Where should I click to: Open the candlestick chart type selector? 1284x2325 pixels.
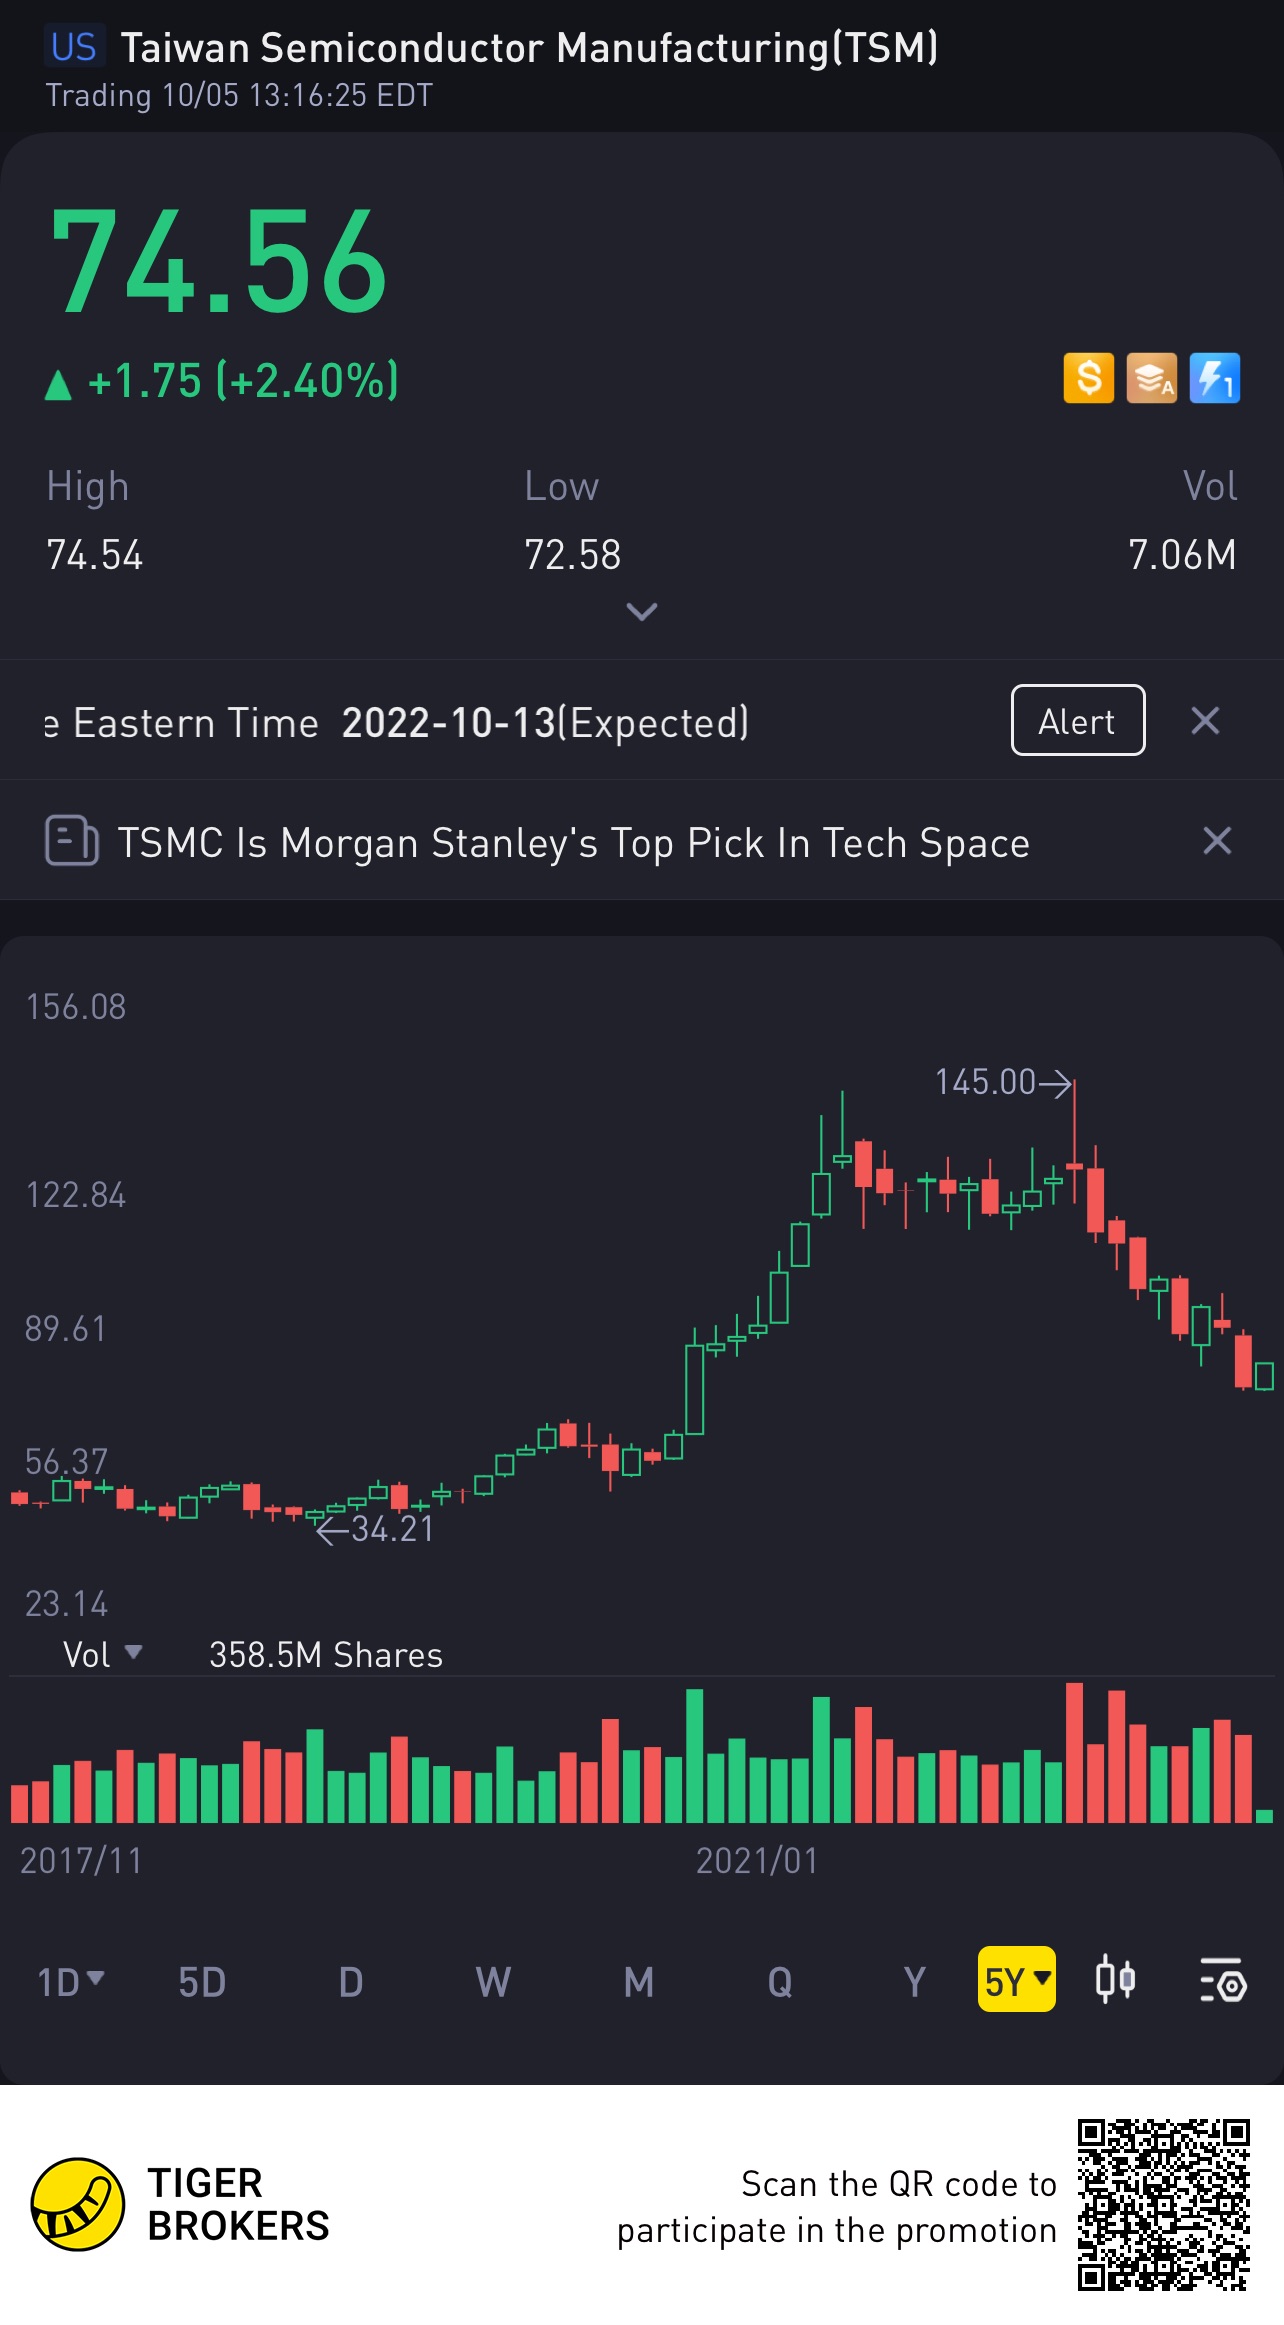pos(1114,1980)
